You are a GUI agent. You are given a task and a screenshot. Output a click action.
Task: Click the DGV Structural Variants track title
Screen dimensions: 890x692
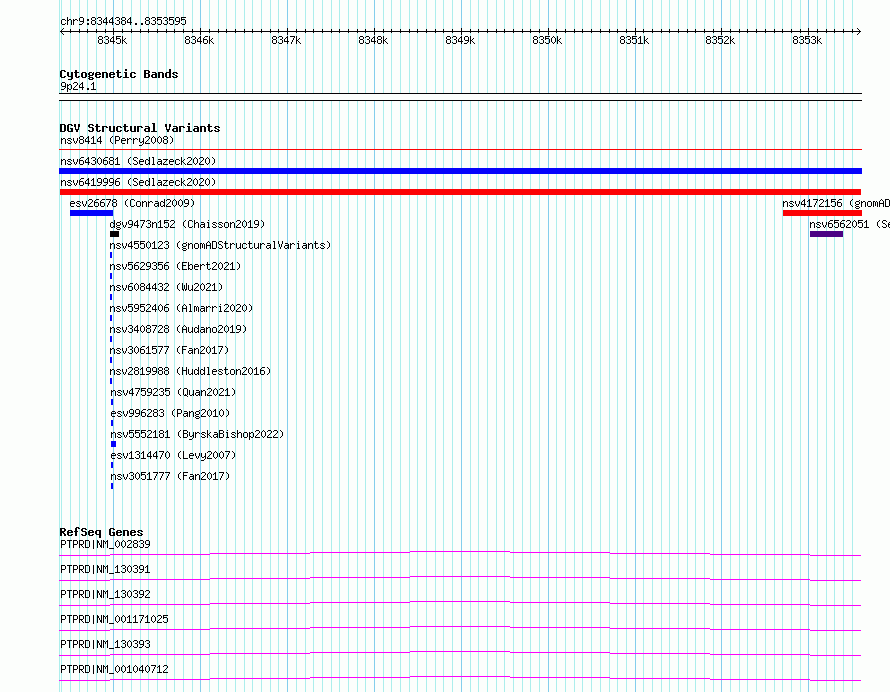[x=140, y=128]
